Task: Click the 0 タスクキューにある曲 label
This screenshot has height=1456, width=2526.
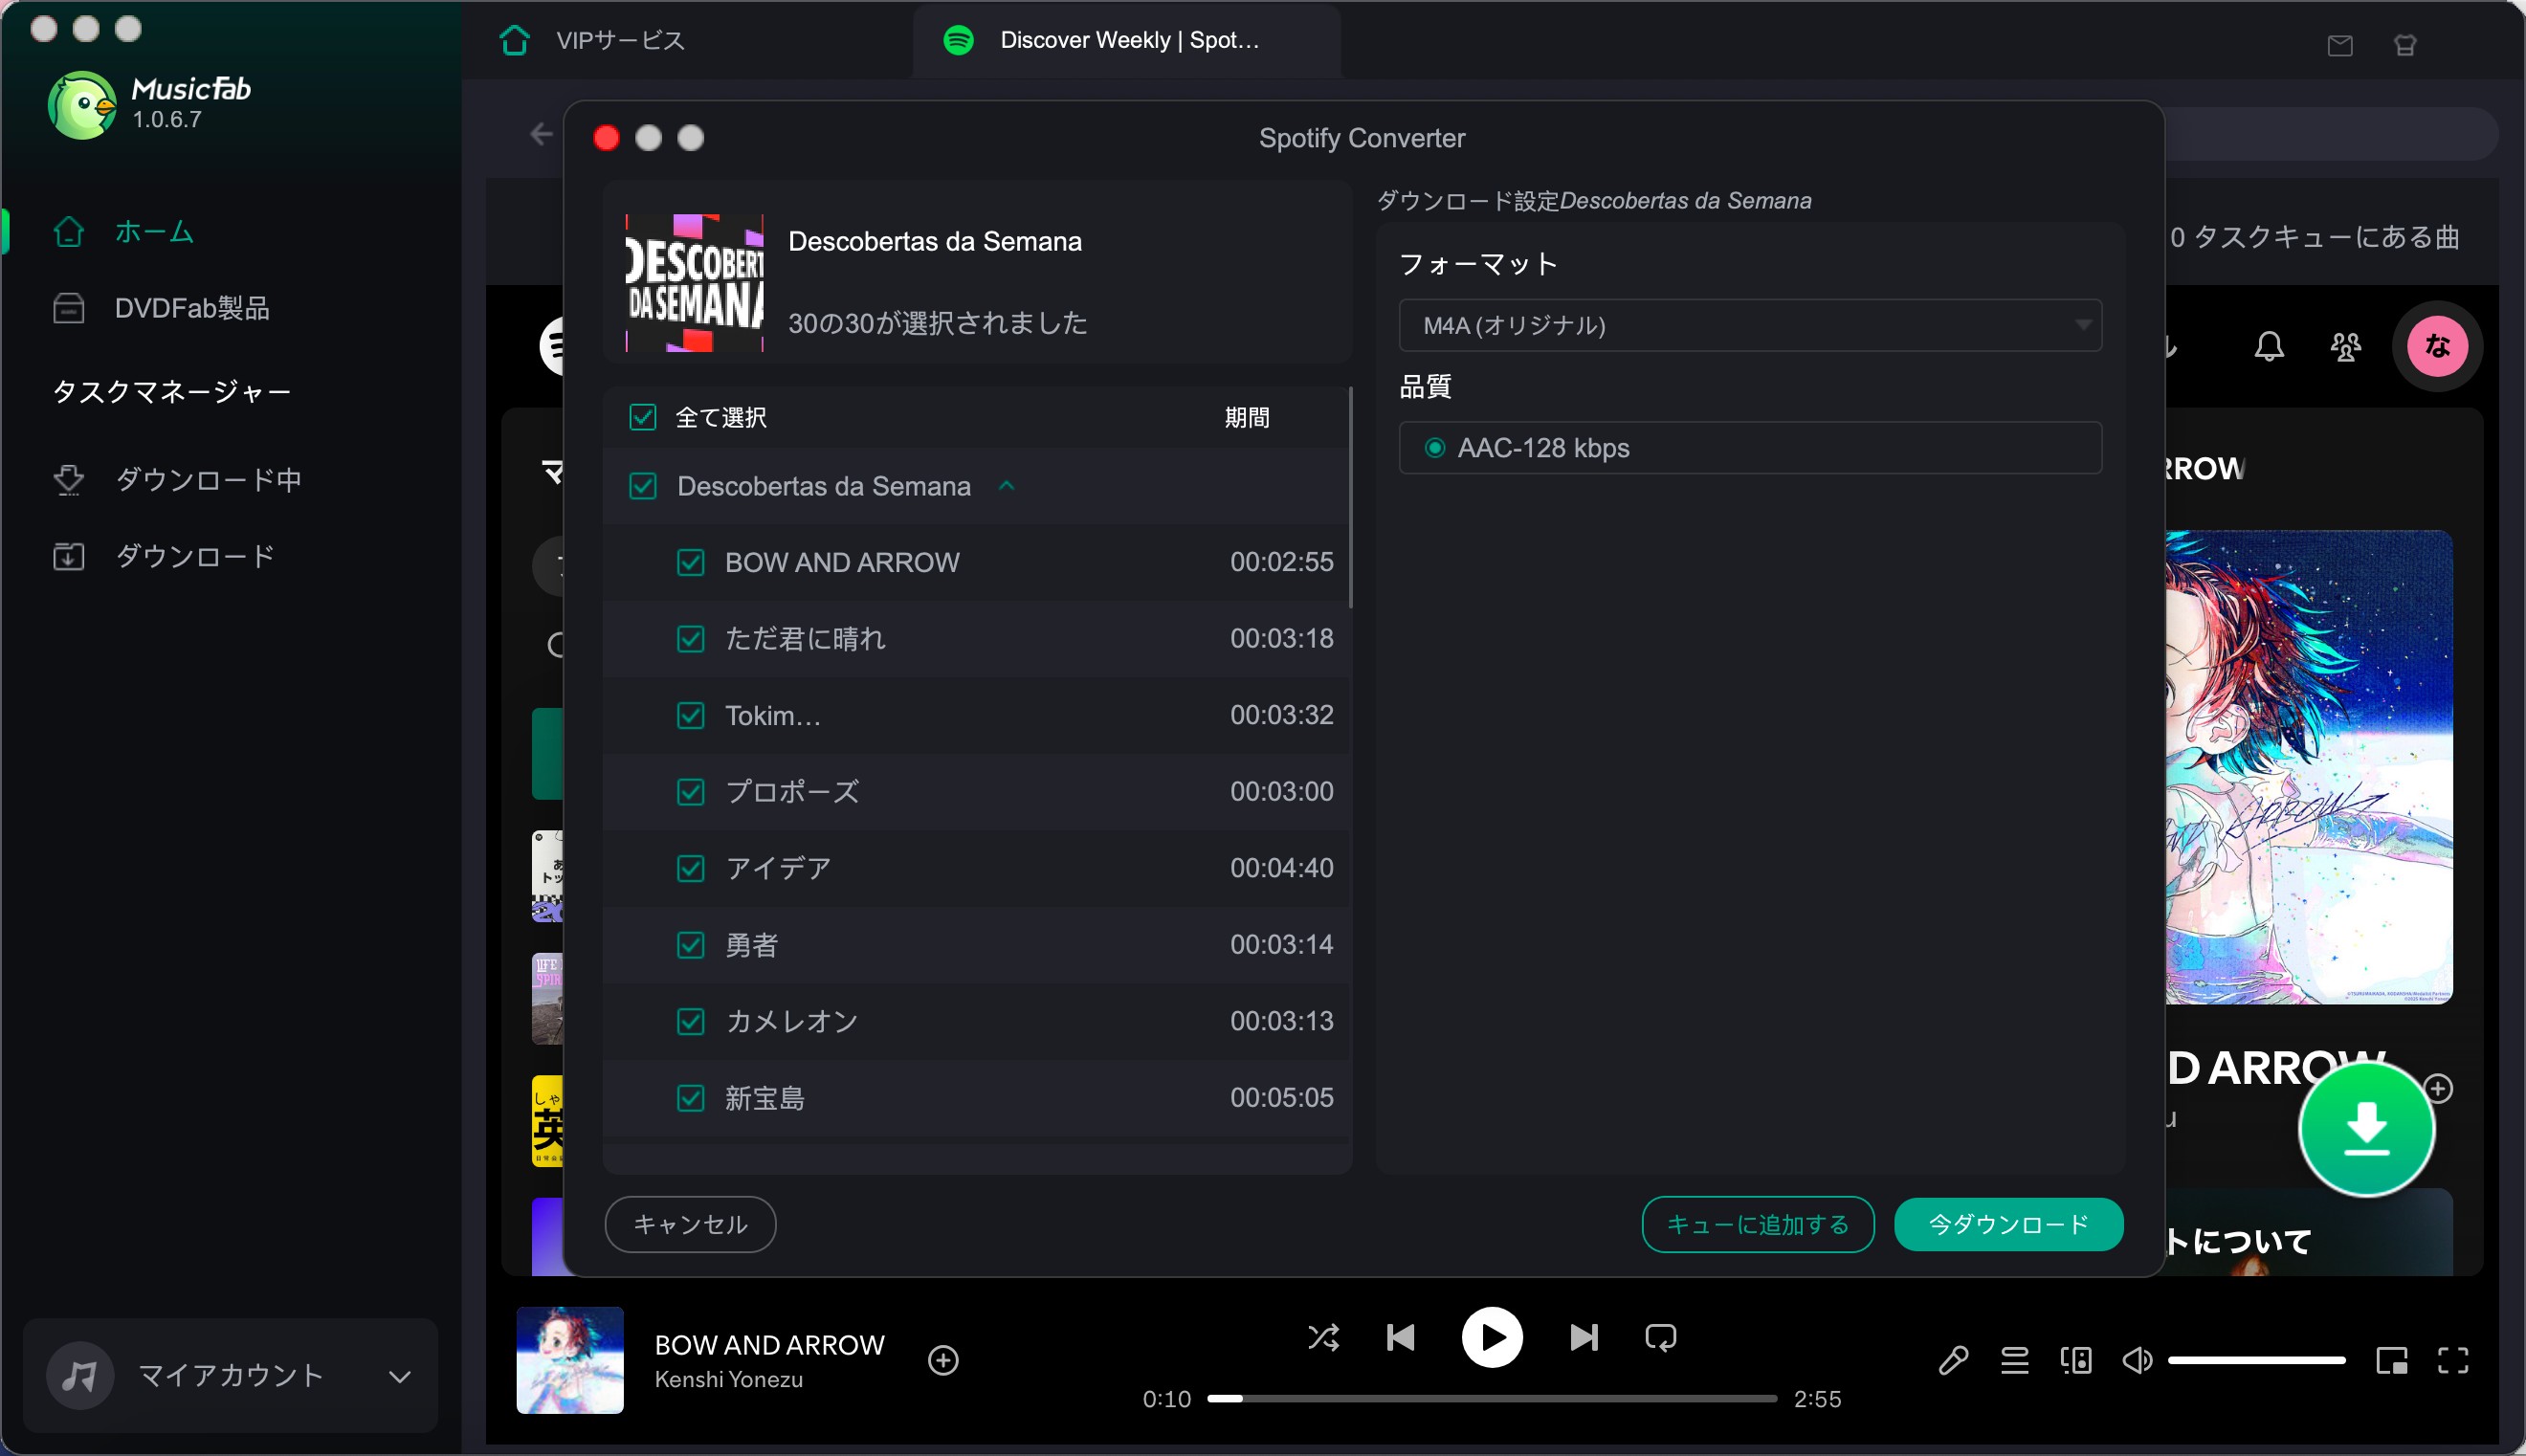Action: point(2314,237)
